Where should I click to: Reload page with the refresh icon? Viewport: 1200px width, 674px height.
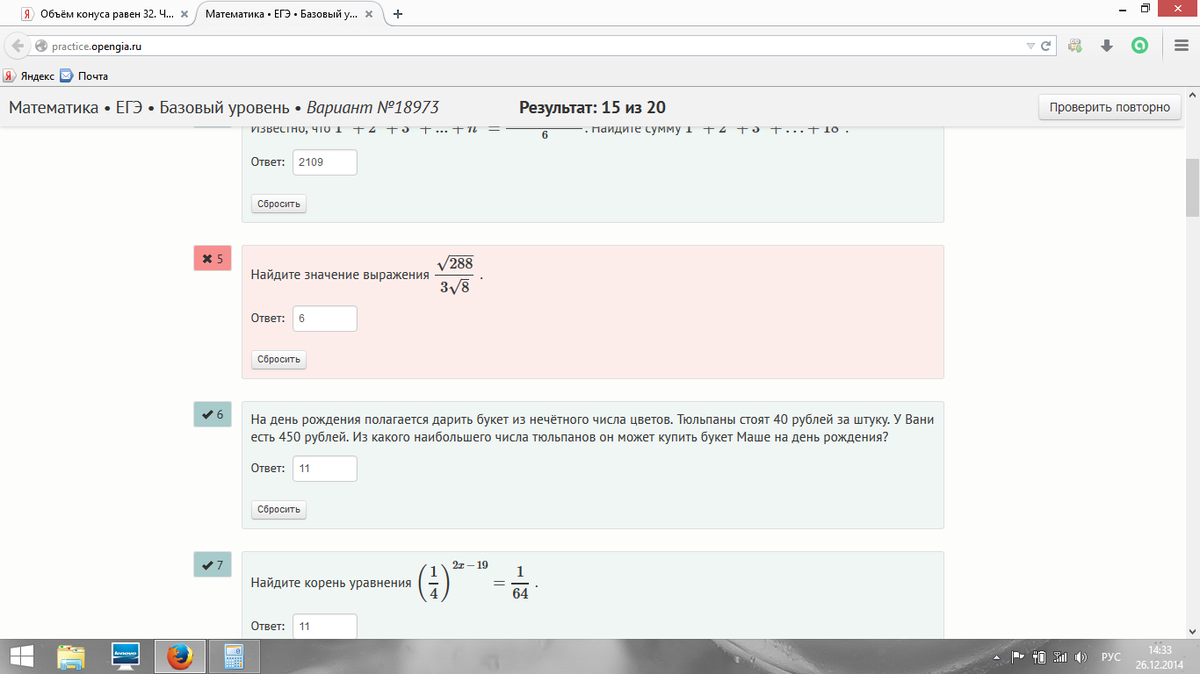1046,46
